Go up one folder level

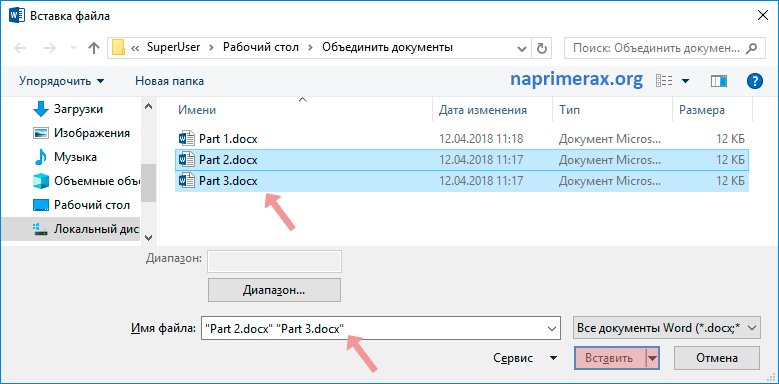[93, 48]
